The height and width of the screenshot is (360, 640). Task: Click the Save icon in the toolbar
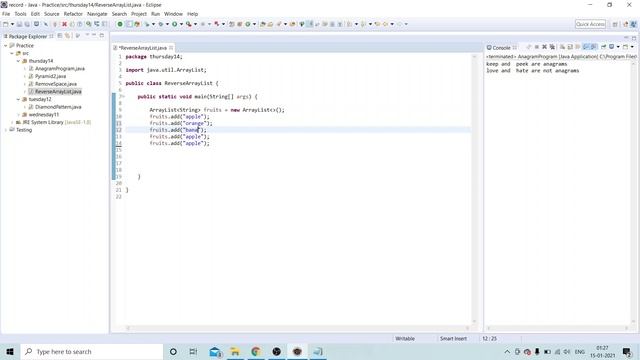coord(19,24)
